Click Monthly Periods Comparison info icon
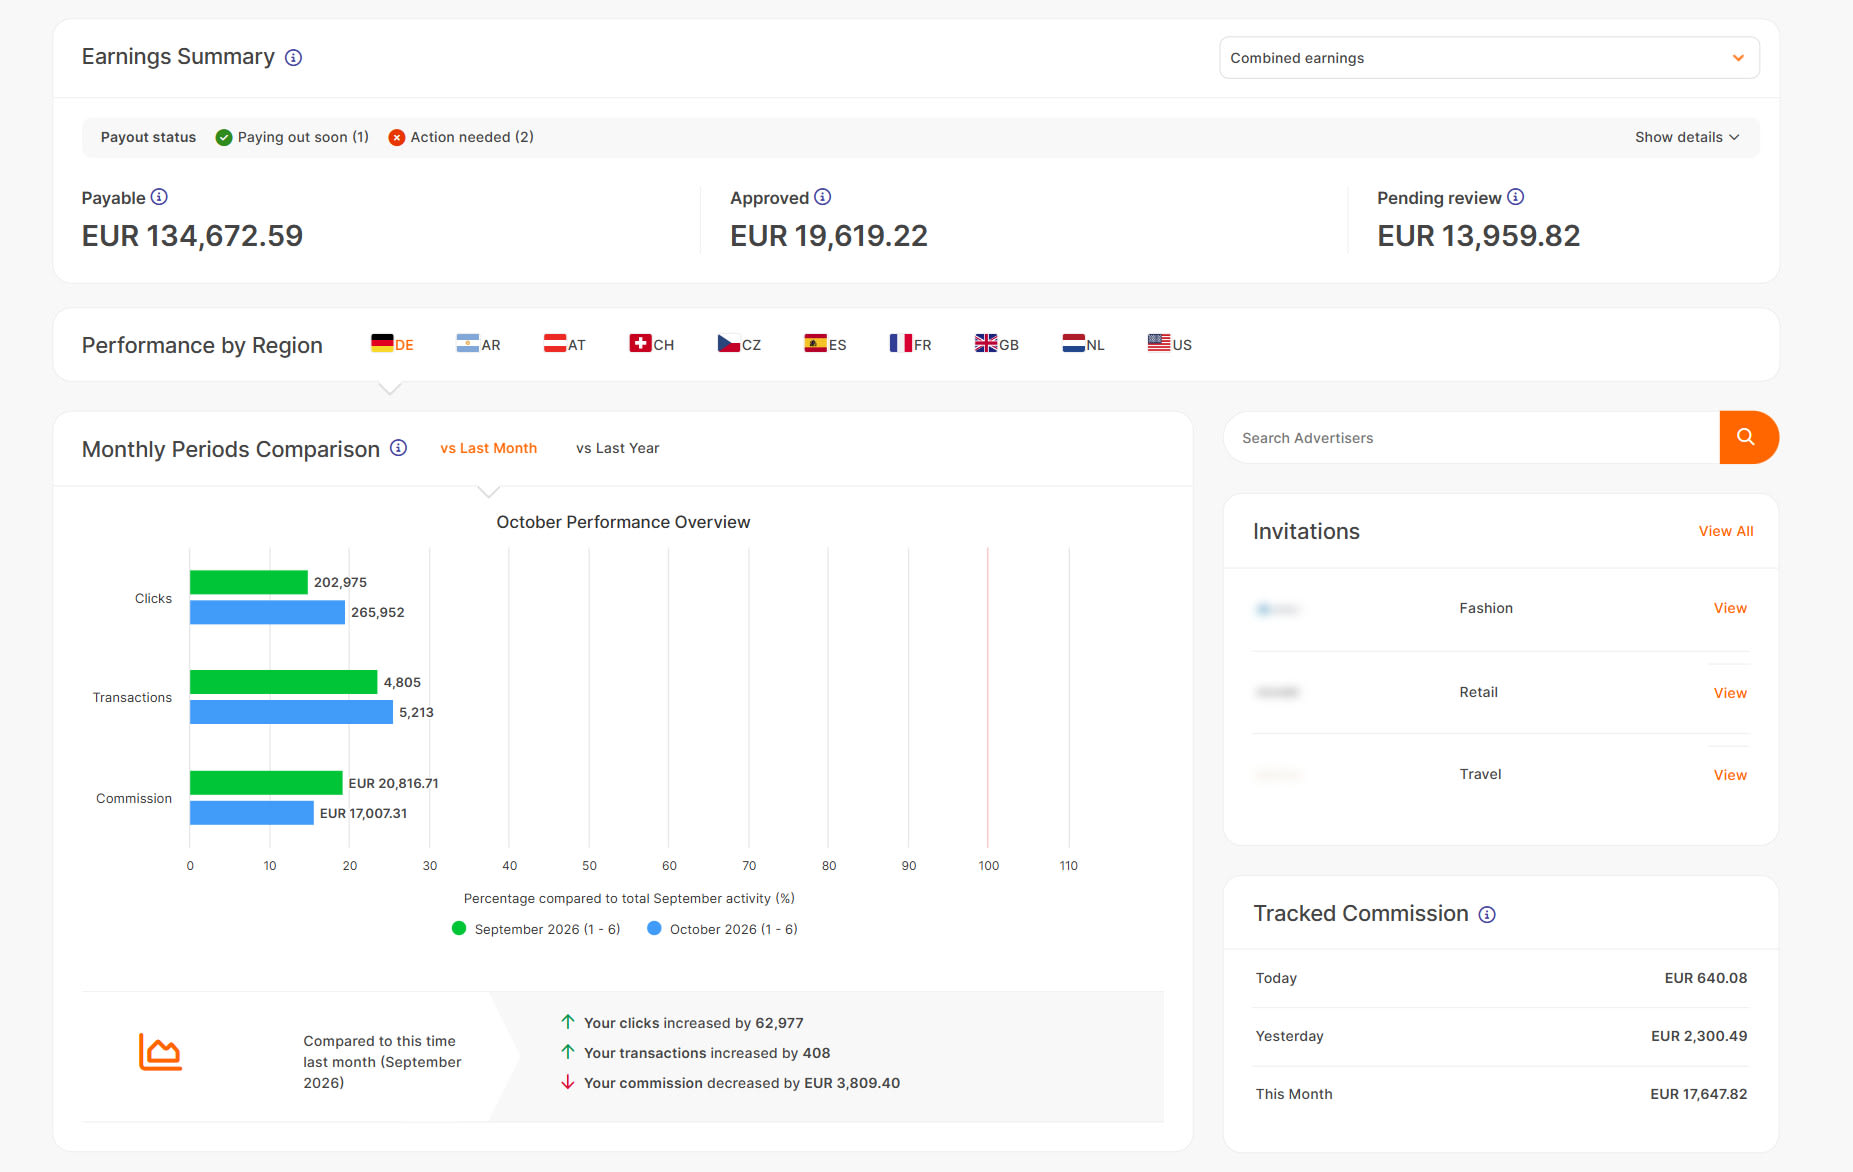The image size is (1853, 1172). pyautogui.click(x=398, y=448)
